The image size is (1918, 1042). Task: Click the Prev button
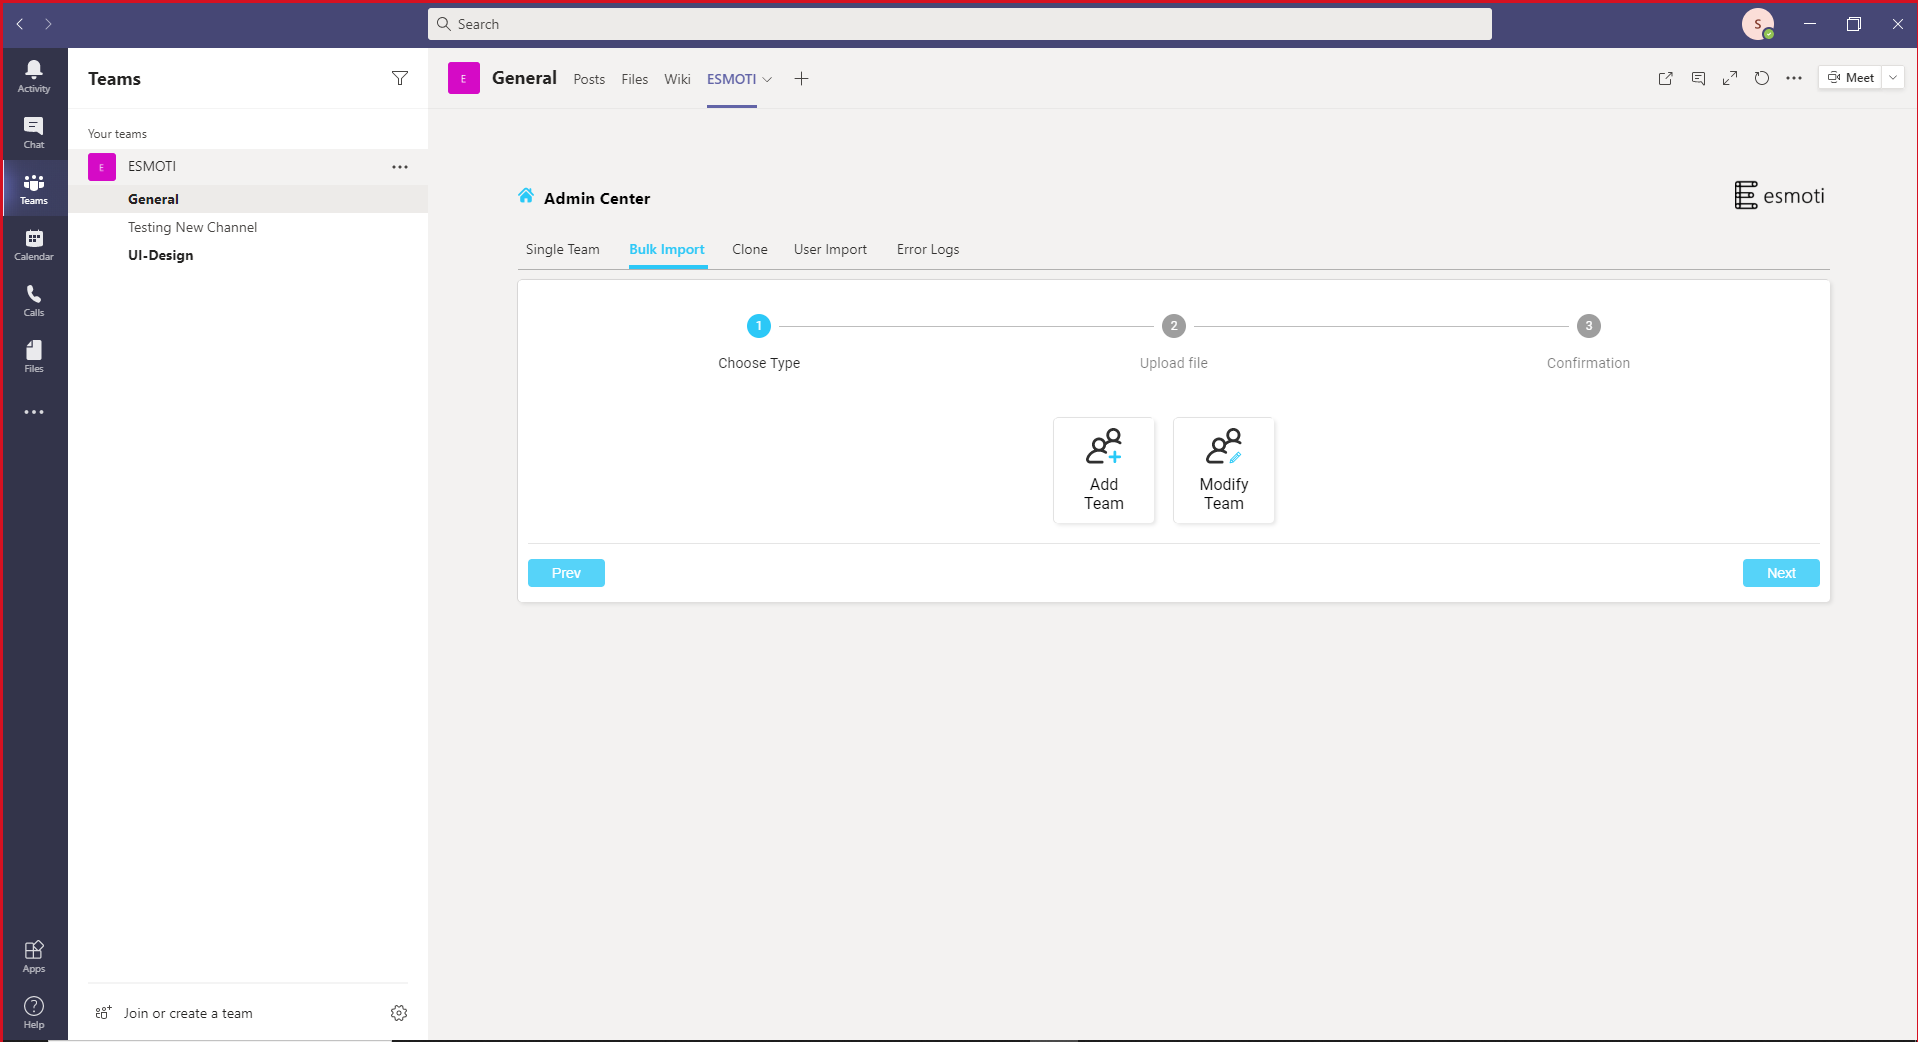(566, 573)
